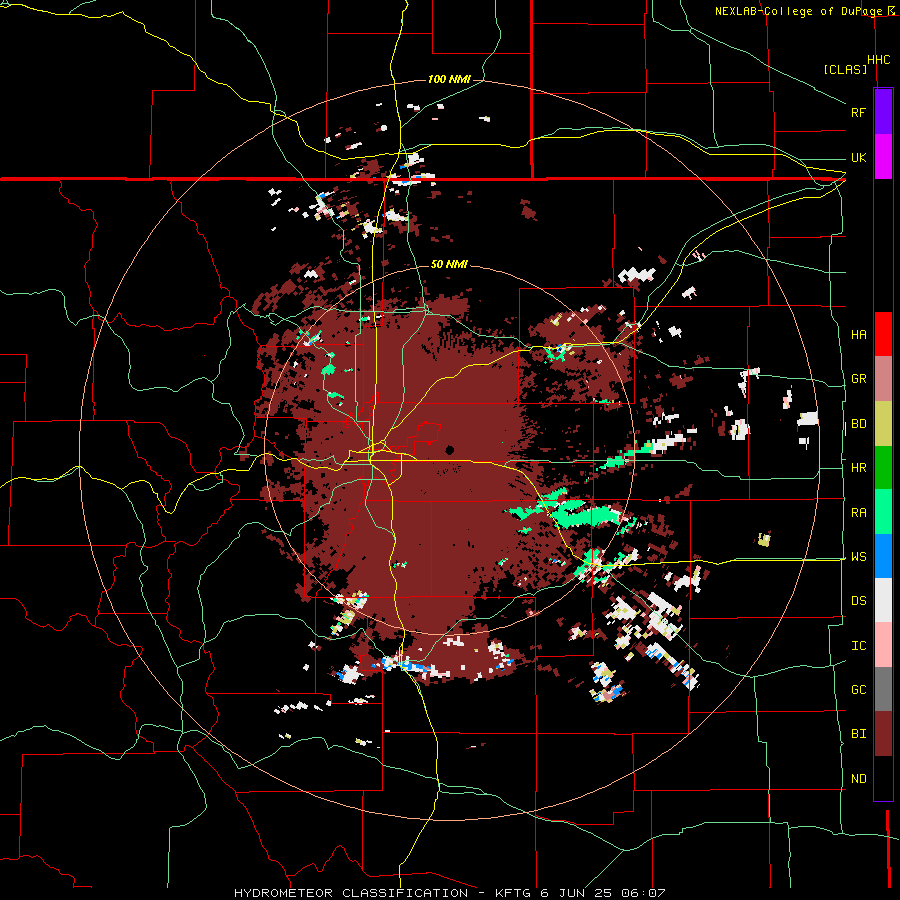This screenshot has width=900, height=900.
Task: Click the WS legend label
Action: (x=858, y=556)
